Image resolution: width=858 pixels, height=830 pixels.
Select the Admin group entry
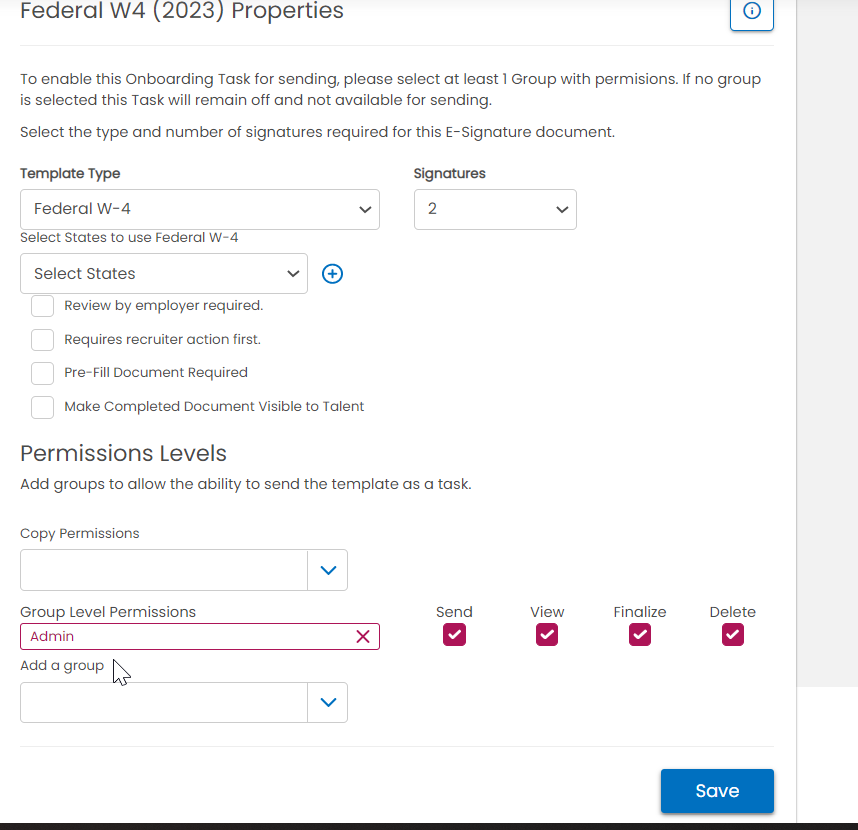click(180, 637)
